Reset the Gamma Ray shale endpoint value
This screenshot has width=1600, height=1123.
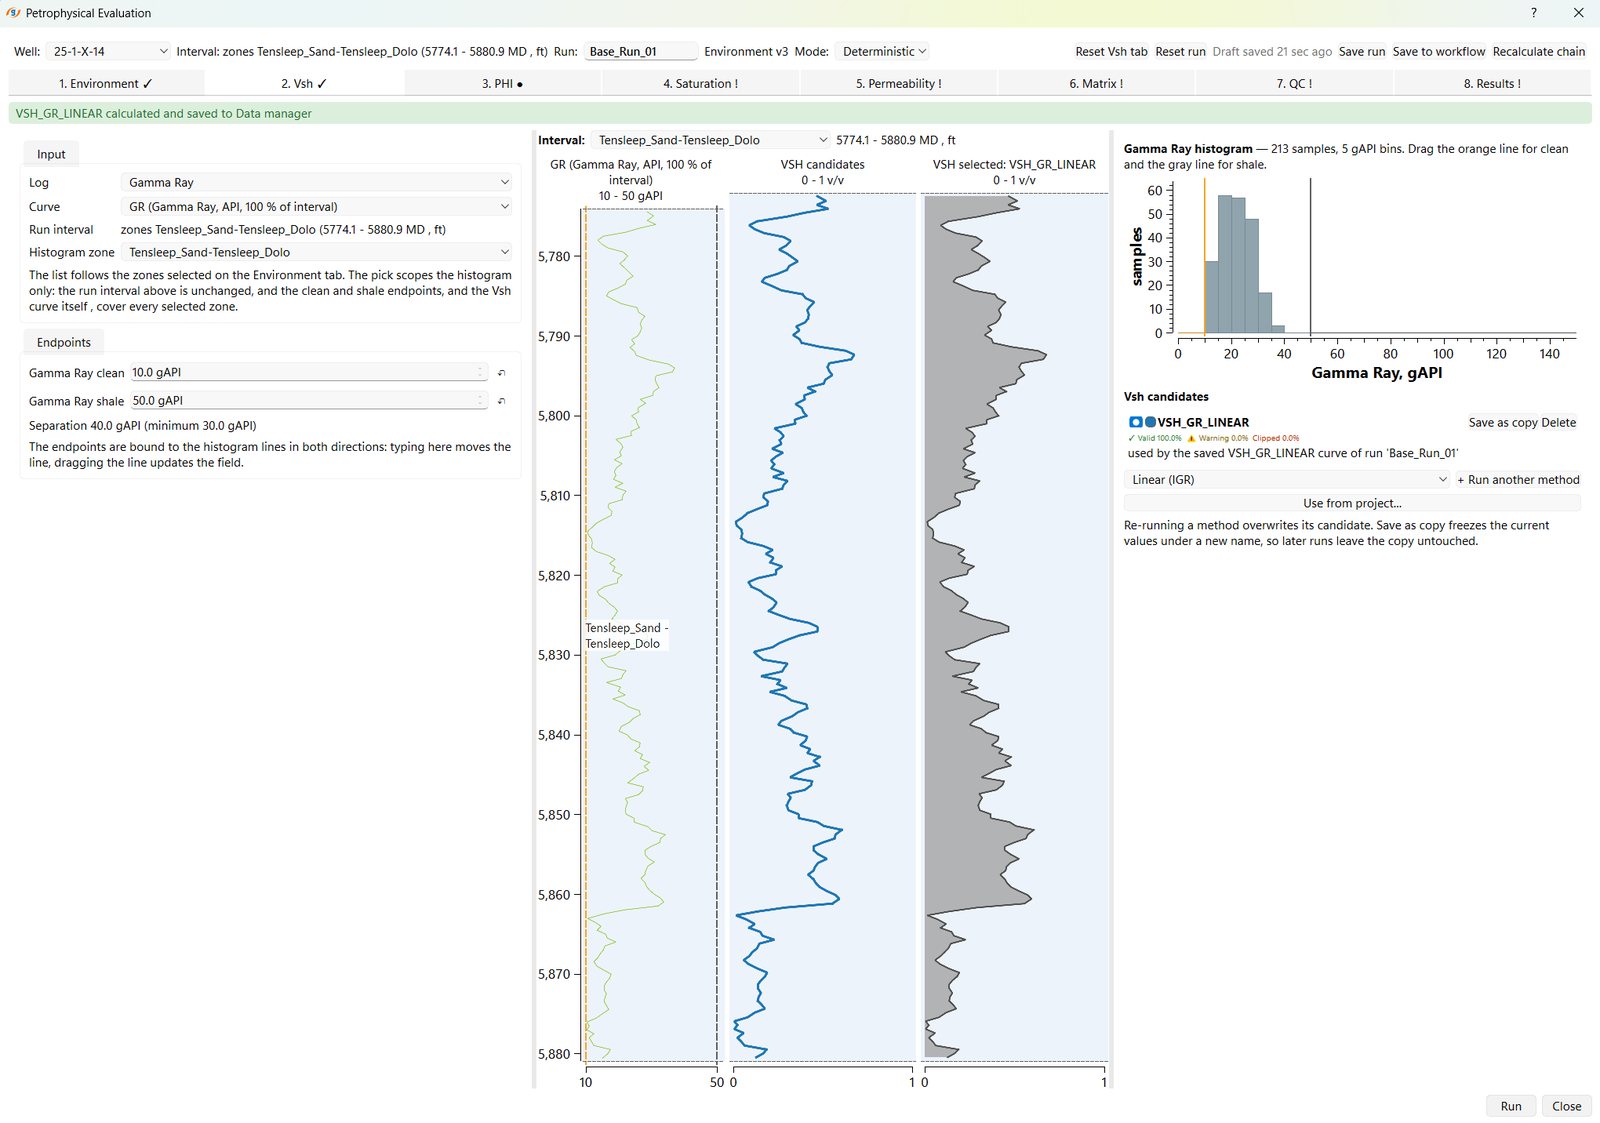click(501, 401)
